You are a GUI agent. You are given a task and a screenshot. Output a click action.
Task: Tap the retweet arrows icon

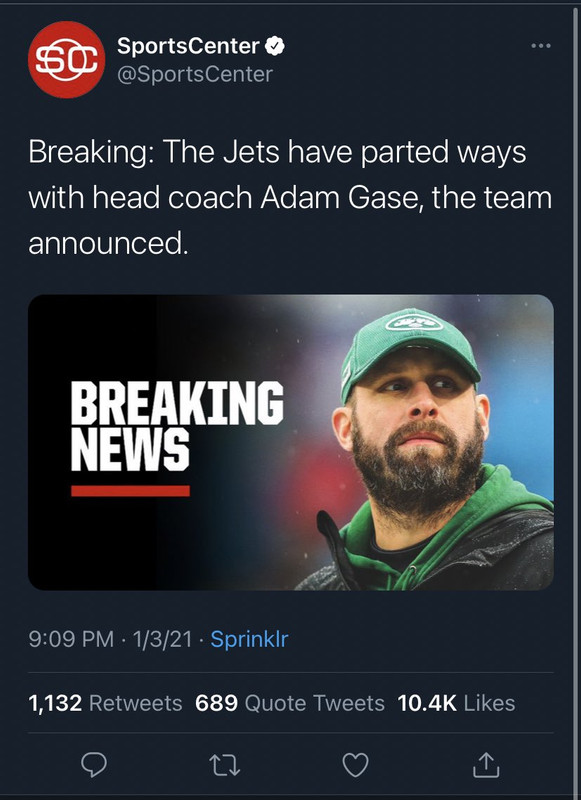(225, 765)
